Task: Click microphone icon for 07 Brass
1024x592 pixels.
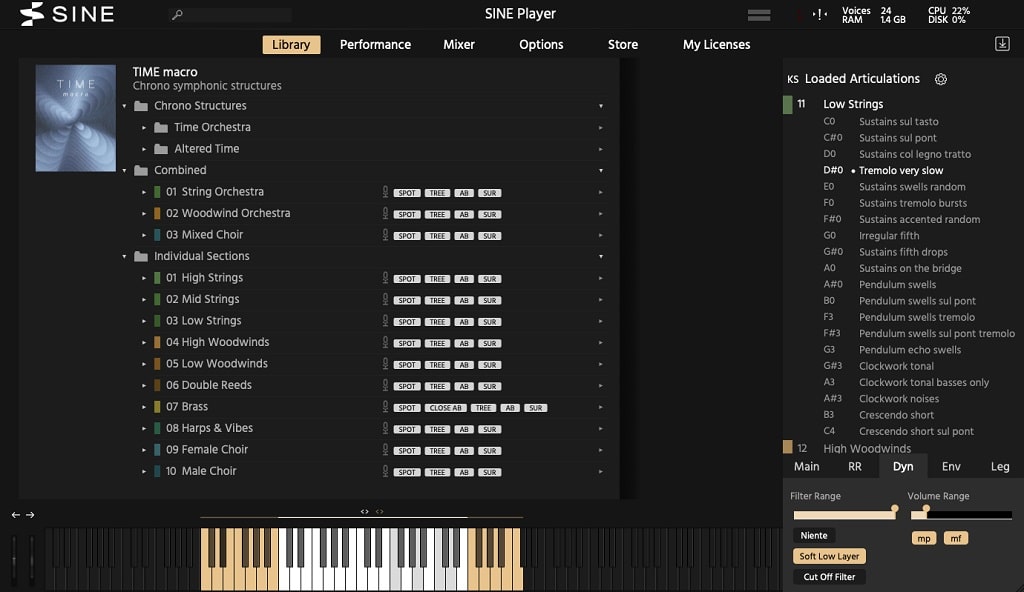Action: click(385, 406)
